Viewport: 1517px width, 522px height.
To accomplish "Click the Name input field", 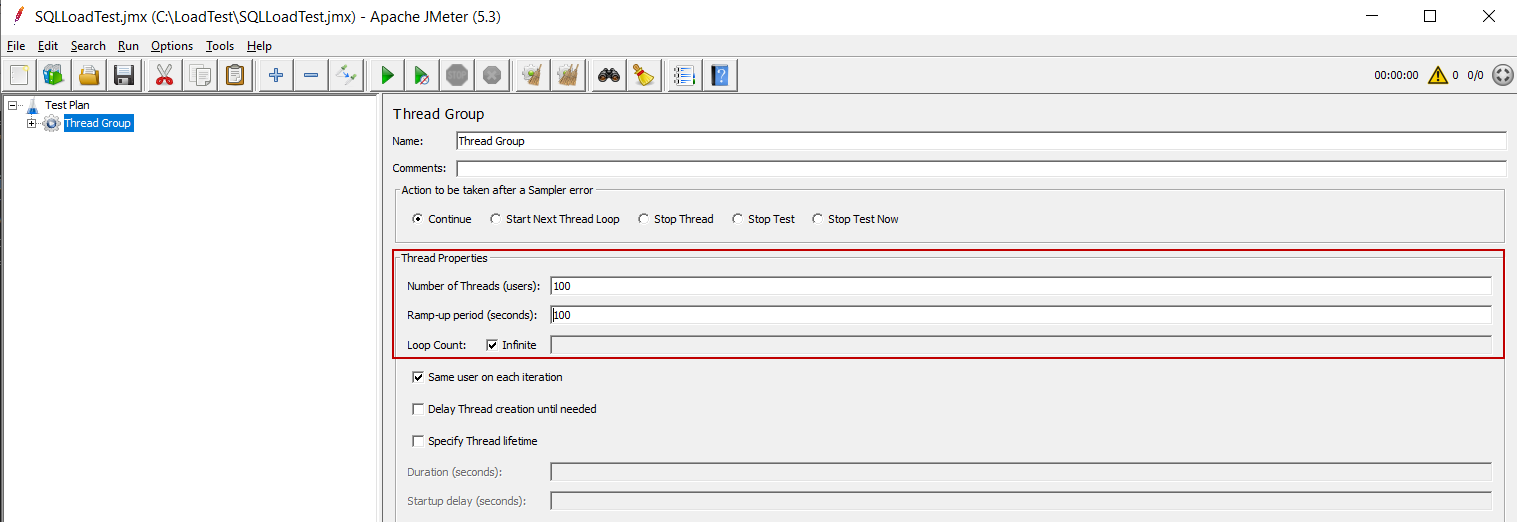I will click(x=981, y=141).
